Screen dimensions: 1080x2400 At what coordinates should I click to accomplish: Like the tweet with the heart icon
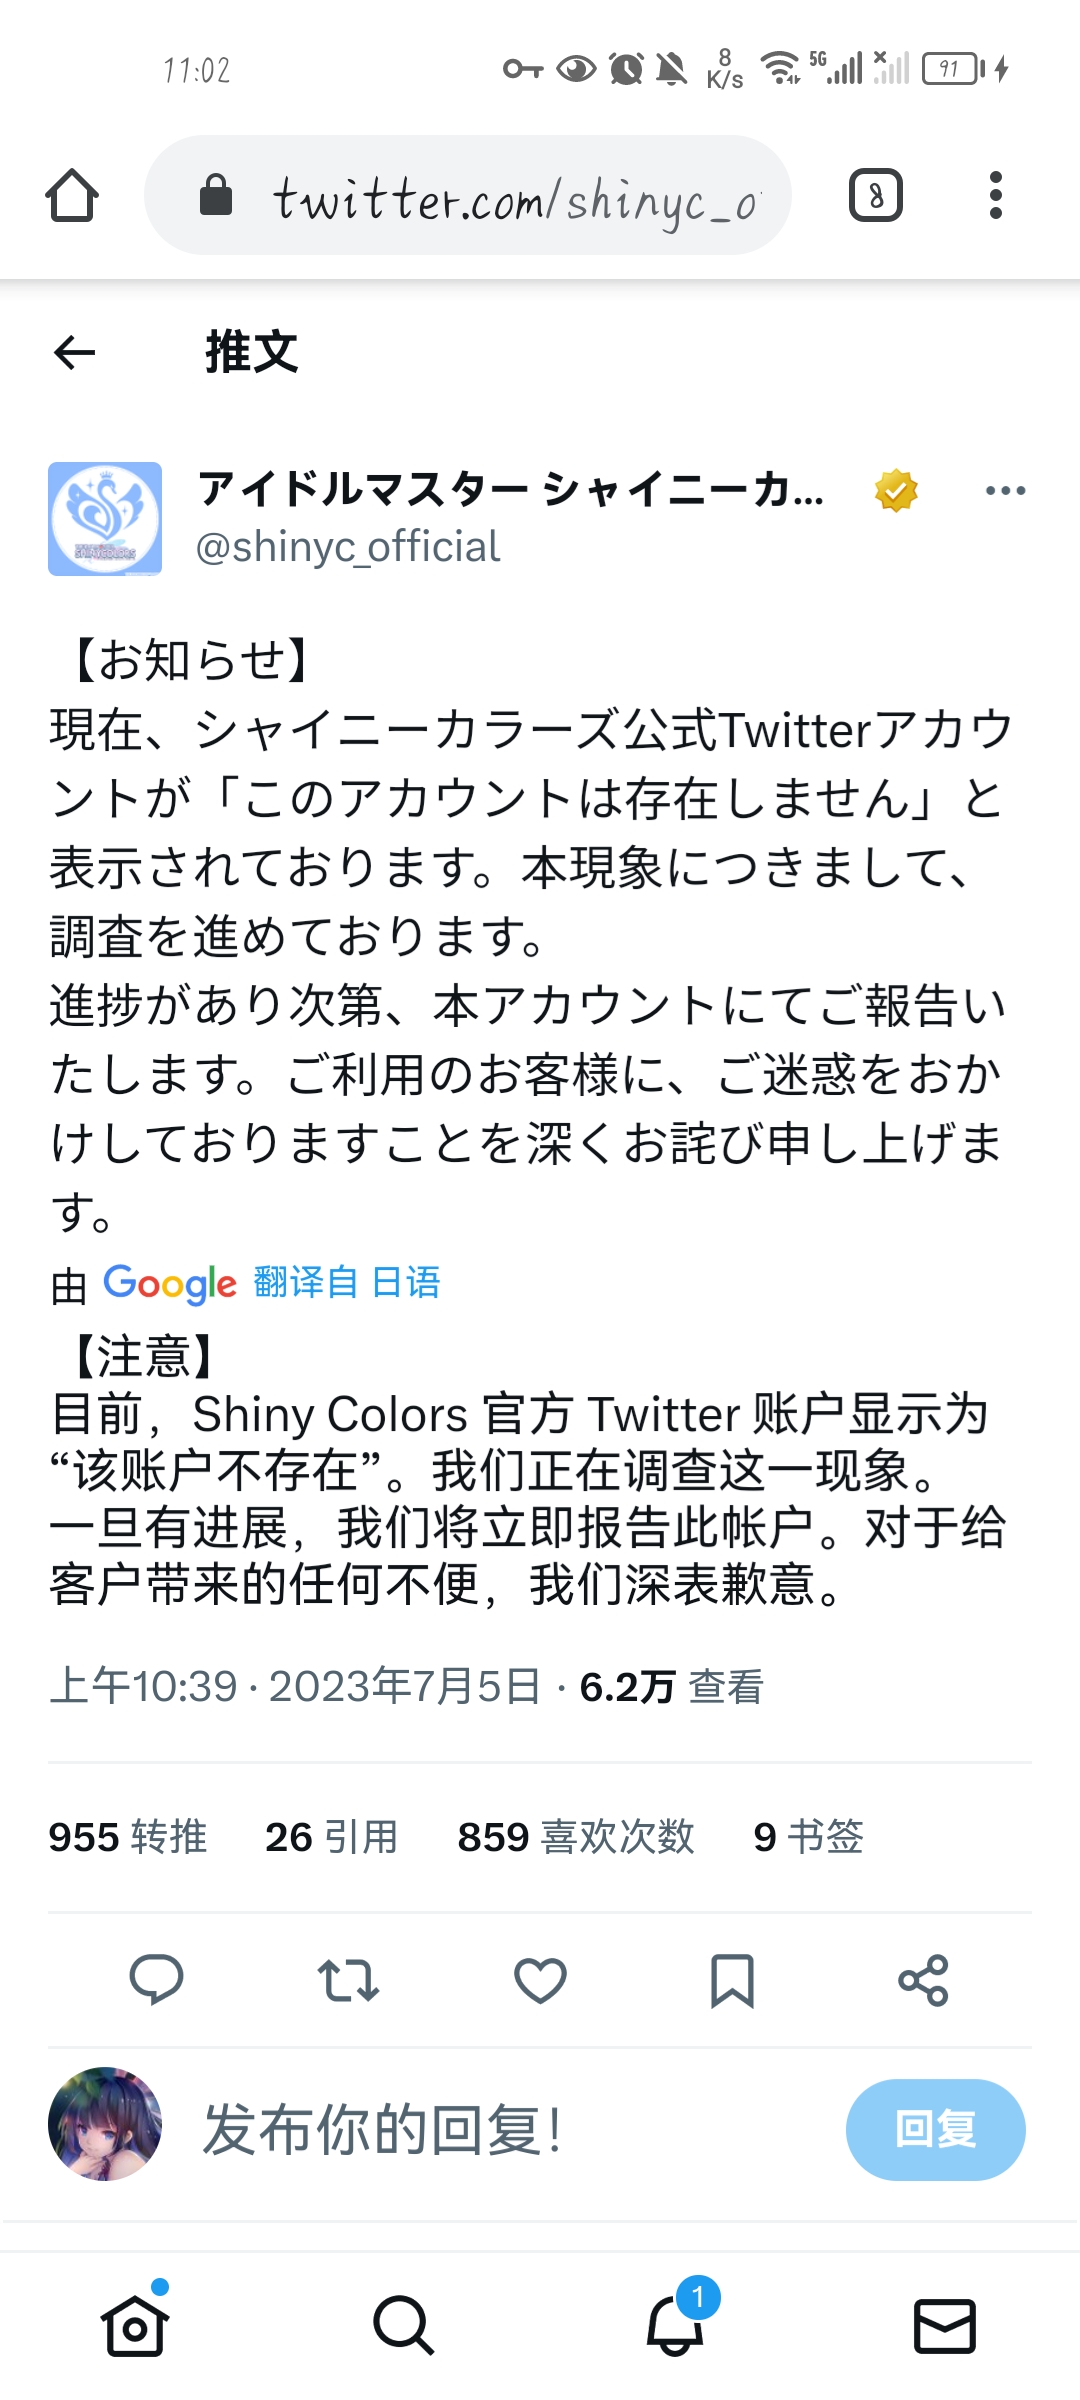[x=540, y=1980]
